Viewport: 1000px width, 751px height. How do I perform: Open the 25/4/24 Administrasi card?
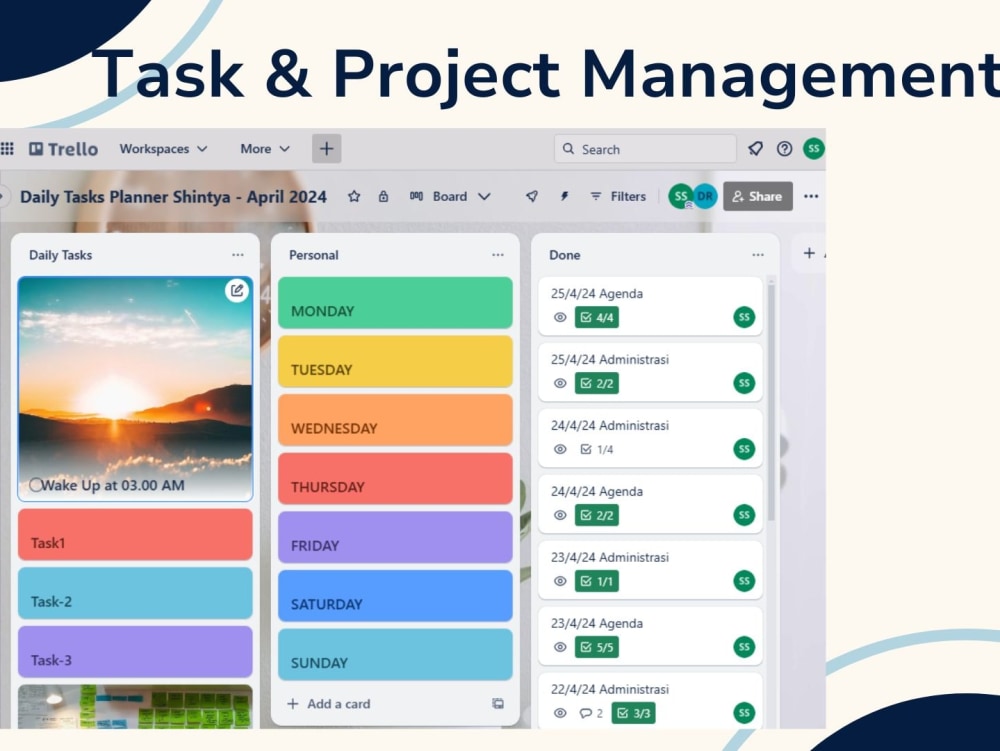[651, 372]
